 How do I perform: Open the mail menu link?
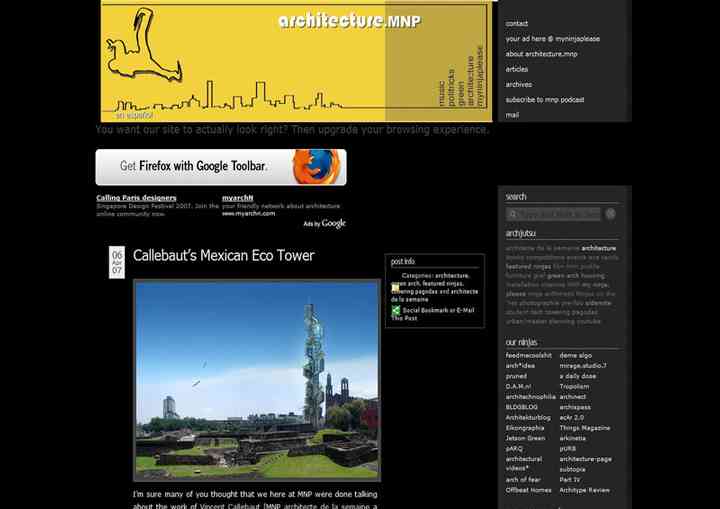tap(512, 115)
